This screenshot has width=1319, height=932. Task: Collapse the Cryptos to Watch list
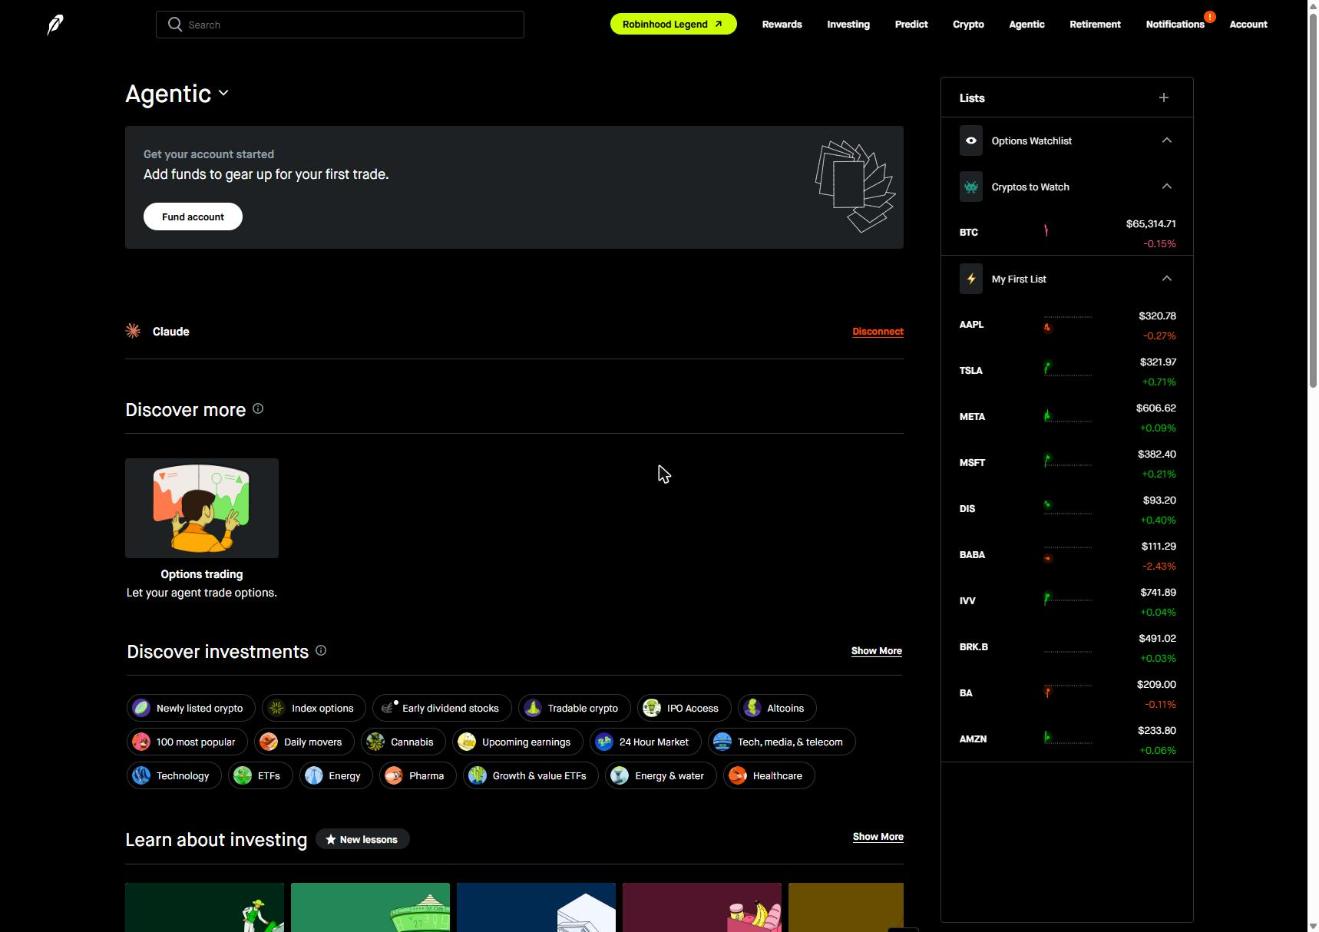coord(1167,187)
